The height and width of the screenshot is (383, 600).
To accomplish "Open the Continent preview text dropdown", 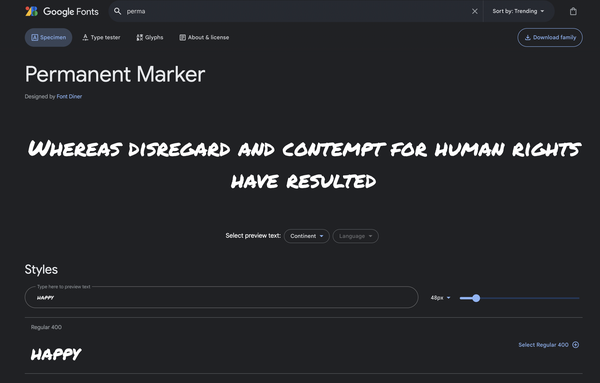I will pos(307,236).
